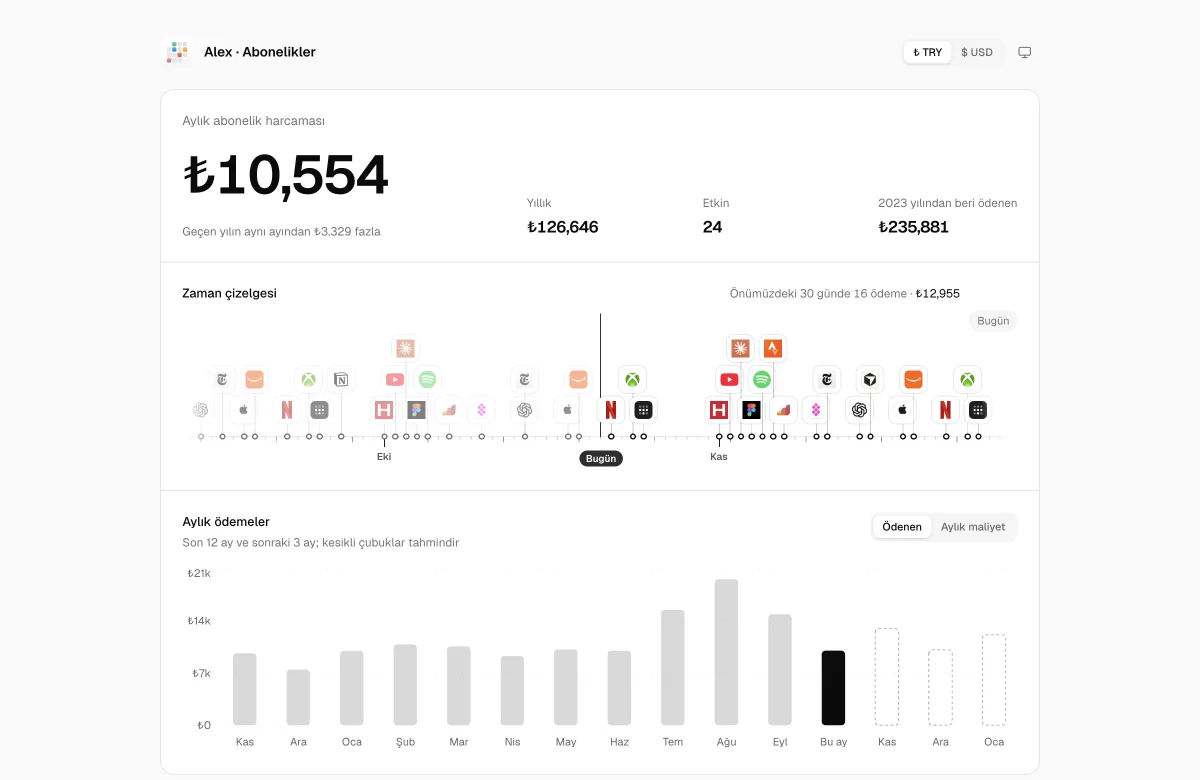Click the Haz bar in the chart
The width and height of the screenshot is (1200, 780).
(619, 688)
